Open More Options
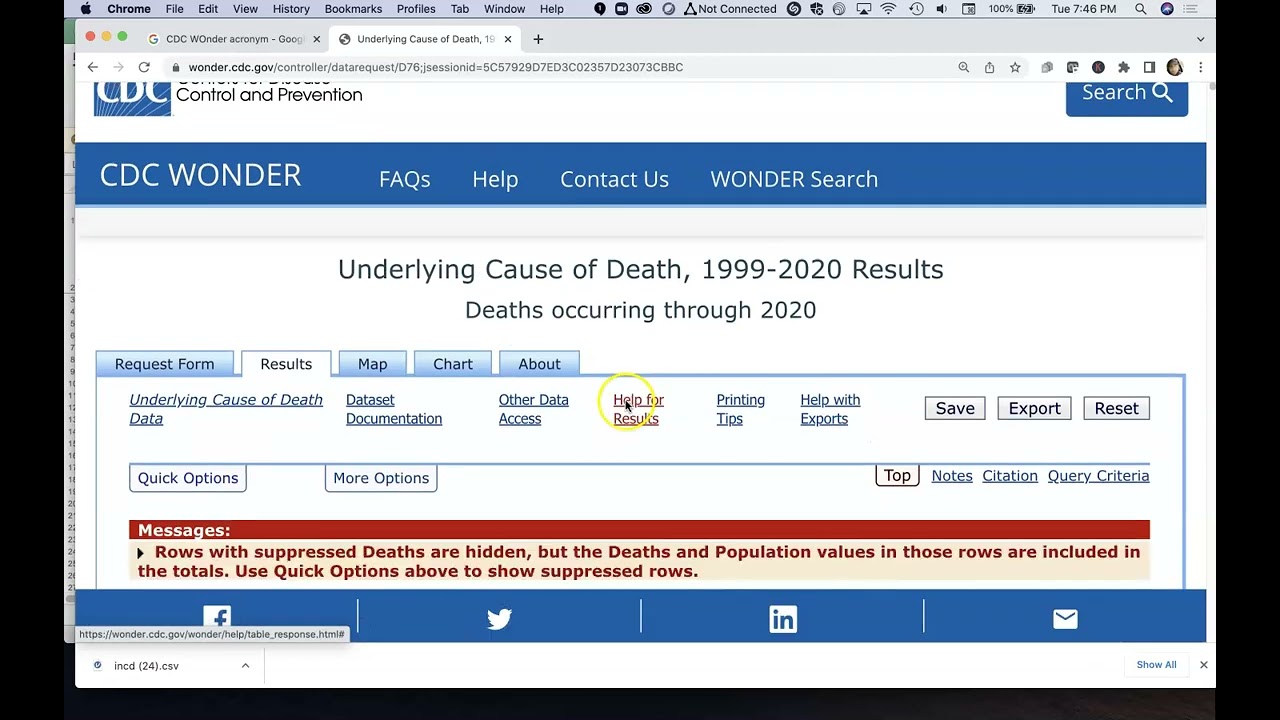Screen dimensions: 1280x720 (x=381, y=478)
